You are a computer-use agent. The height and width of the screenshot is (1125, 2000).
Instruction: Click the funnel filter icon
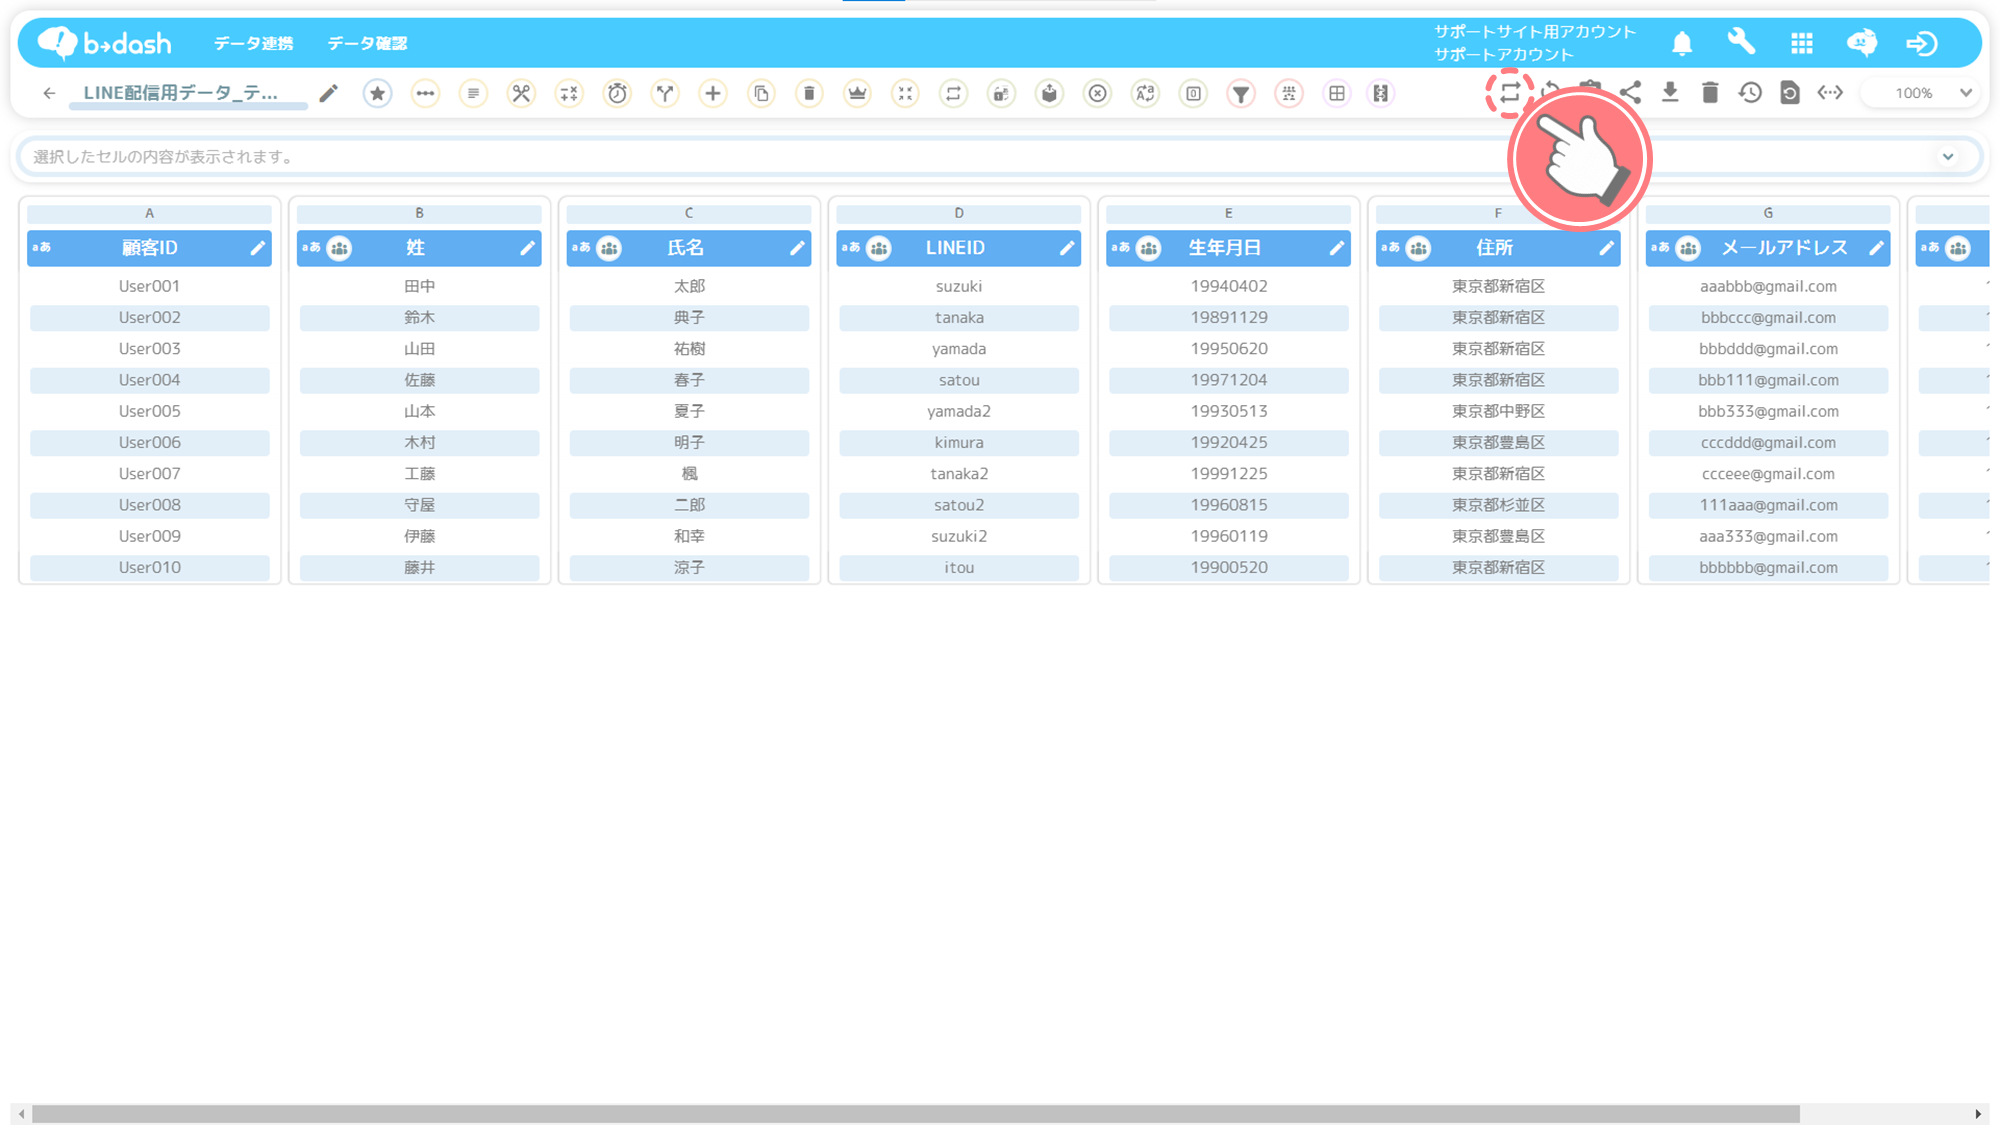(x=1240, y=93)
